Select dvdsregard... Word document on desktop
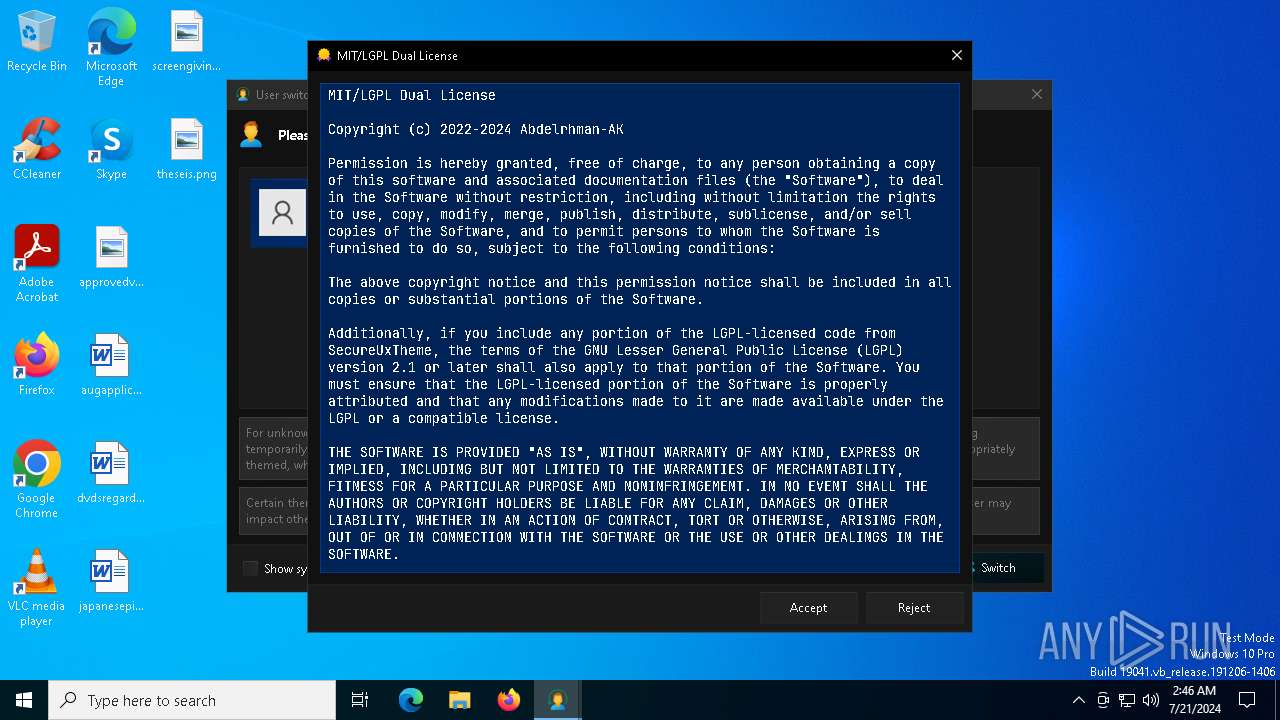 111,474
